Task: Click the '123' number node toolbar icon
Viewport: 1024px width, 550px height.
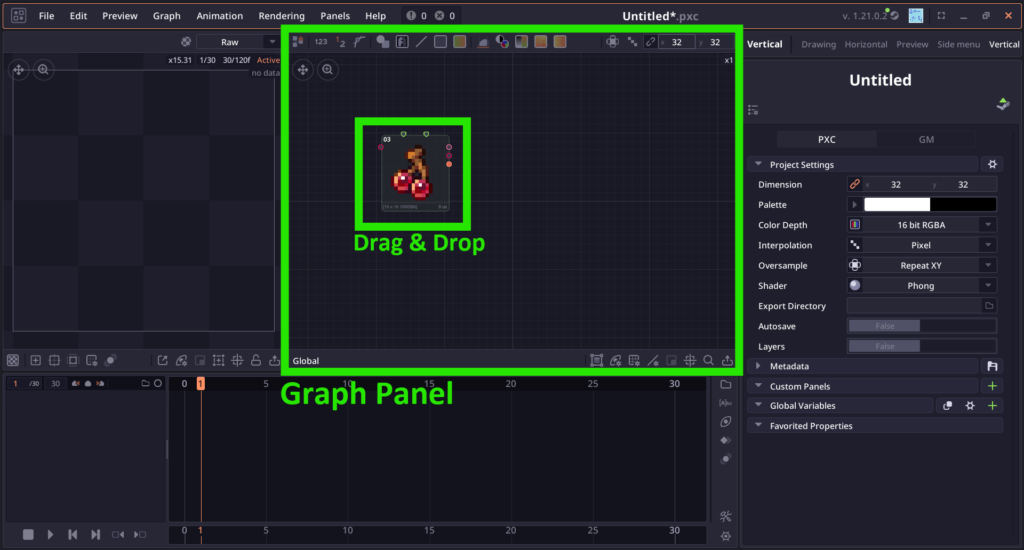Action: click(x=321, y=42)
